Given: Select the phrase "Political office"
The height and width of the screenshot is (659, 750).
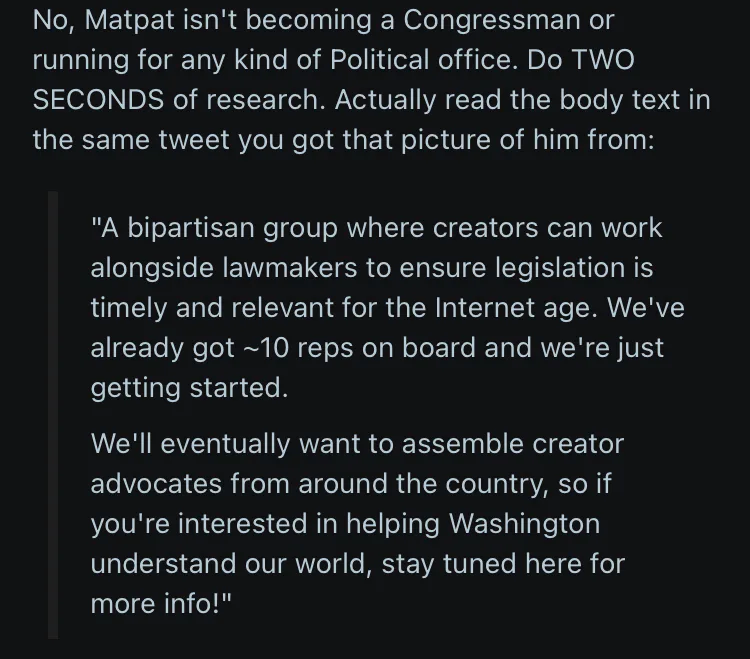Looking at the screenshot, I should point(424,59).
